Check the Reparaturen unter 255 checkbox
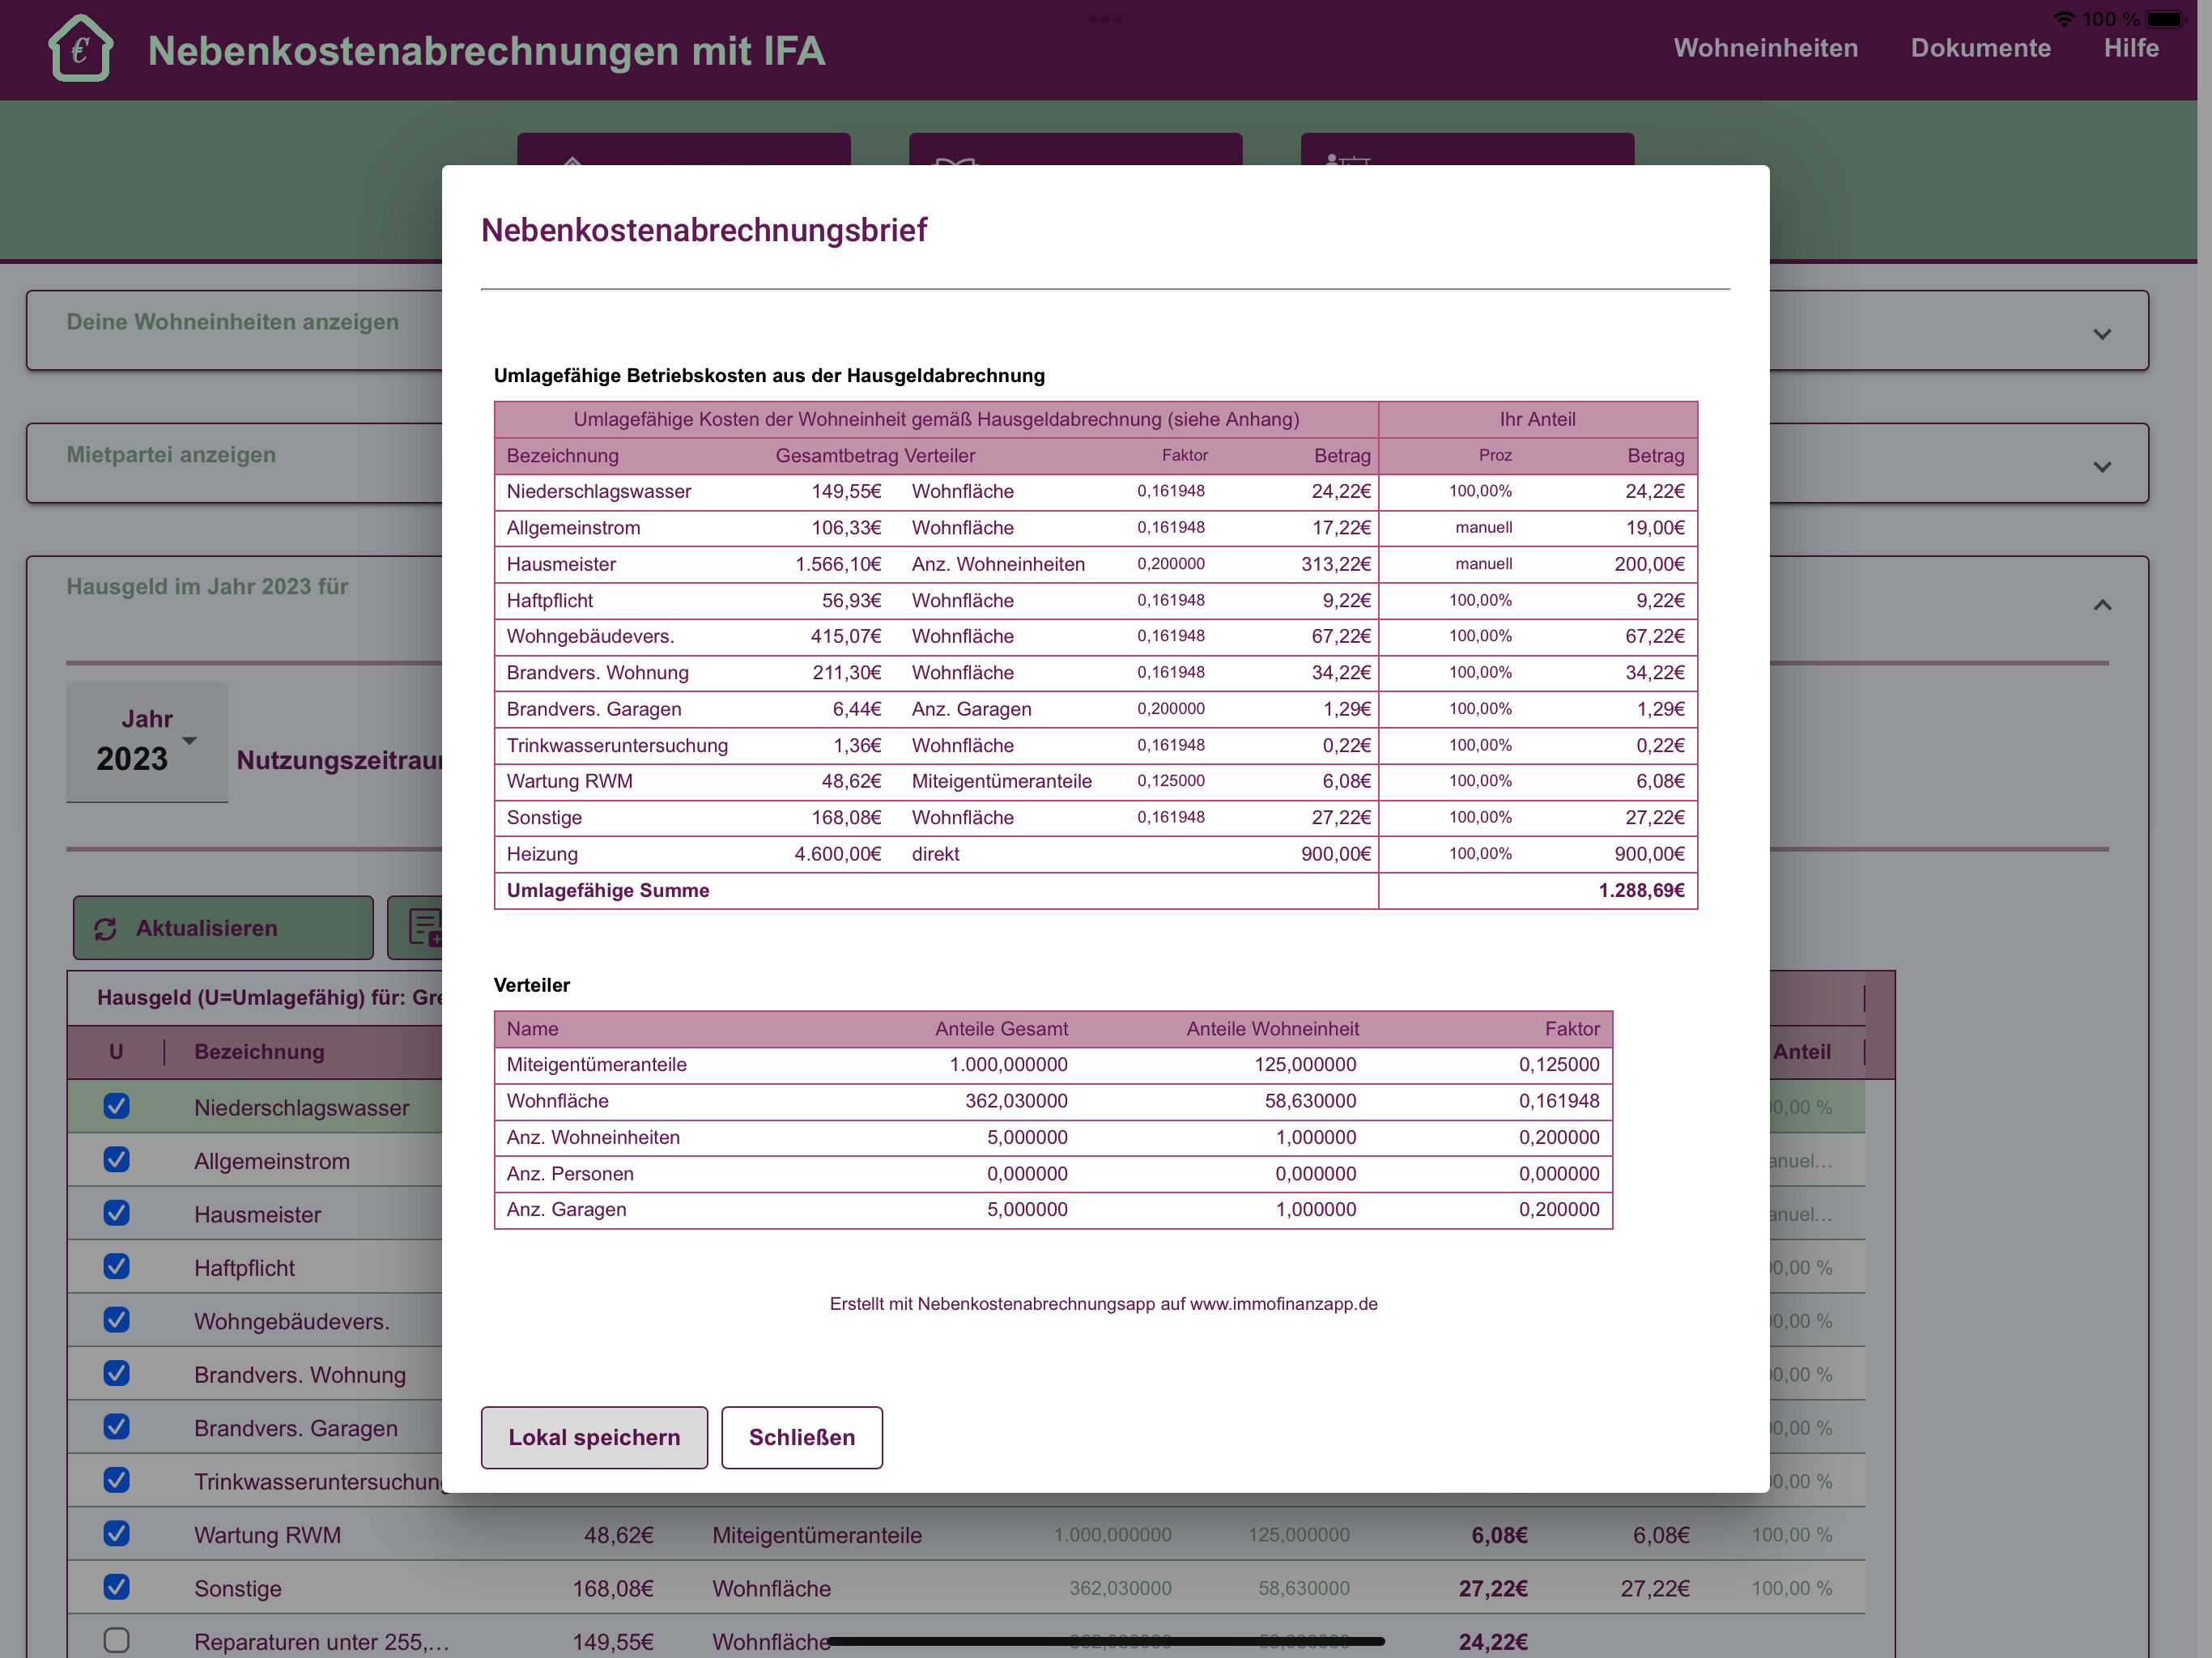The height and width of the screenshot is (1658, 2212). point(117,1640)
